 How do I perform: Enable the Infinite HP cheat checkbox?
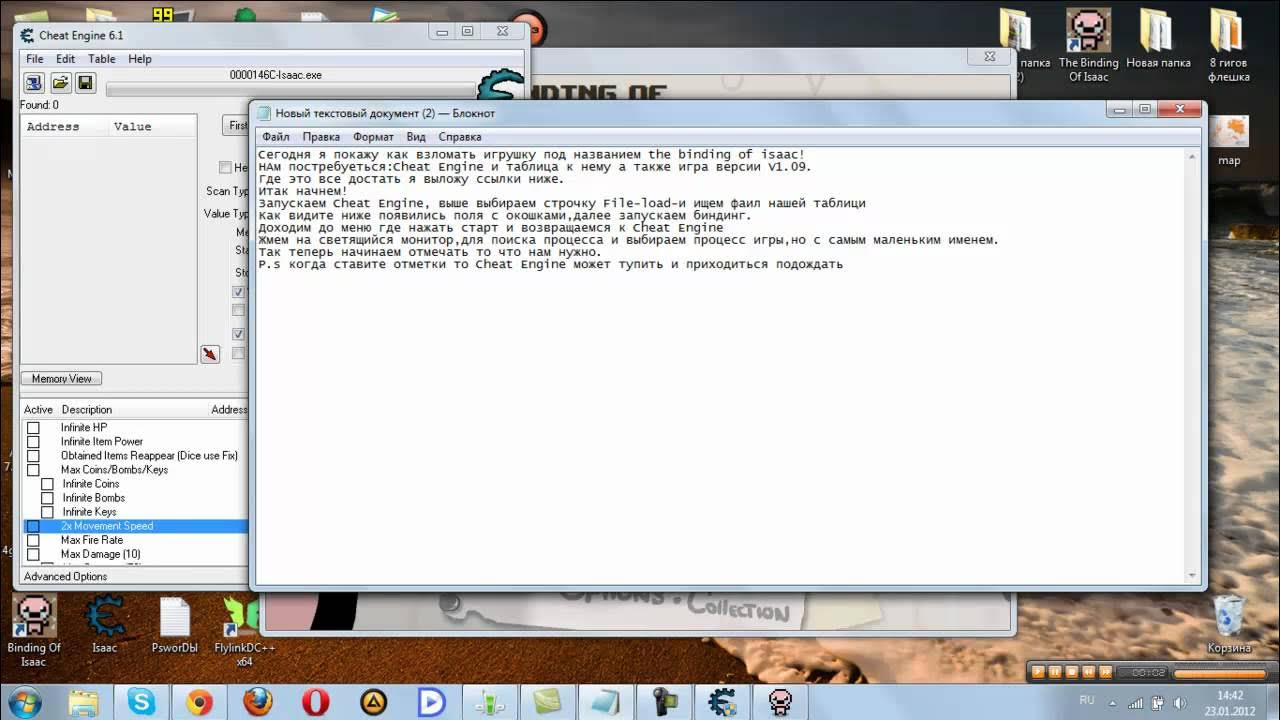tap(33, 428)
